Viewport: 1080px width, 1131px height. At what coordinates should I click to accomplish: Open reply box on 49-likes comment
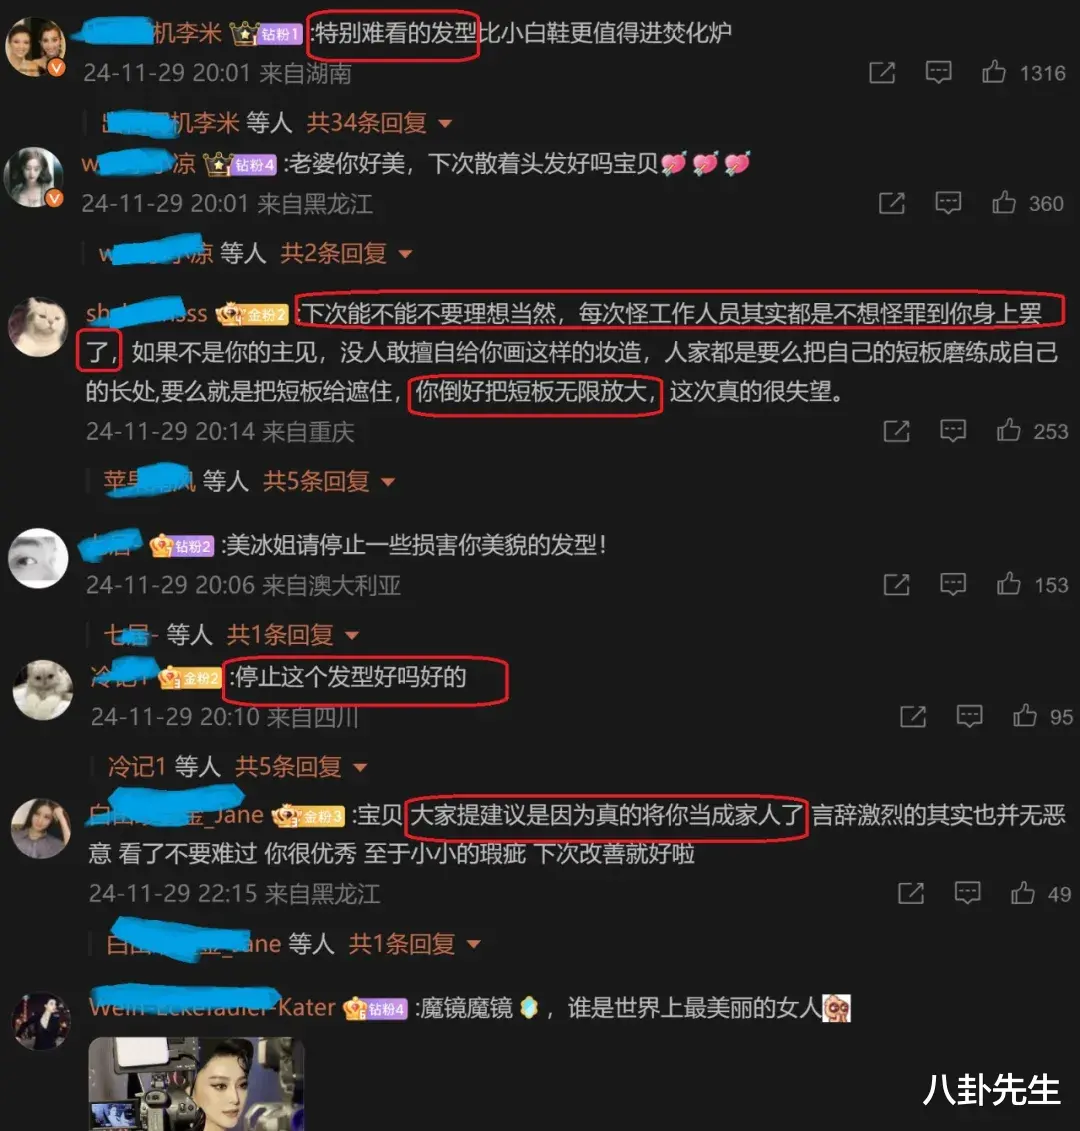click(x=967, y=893)
